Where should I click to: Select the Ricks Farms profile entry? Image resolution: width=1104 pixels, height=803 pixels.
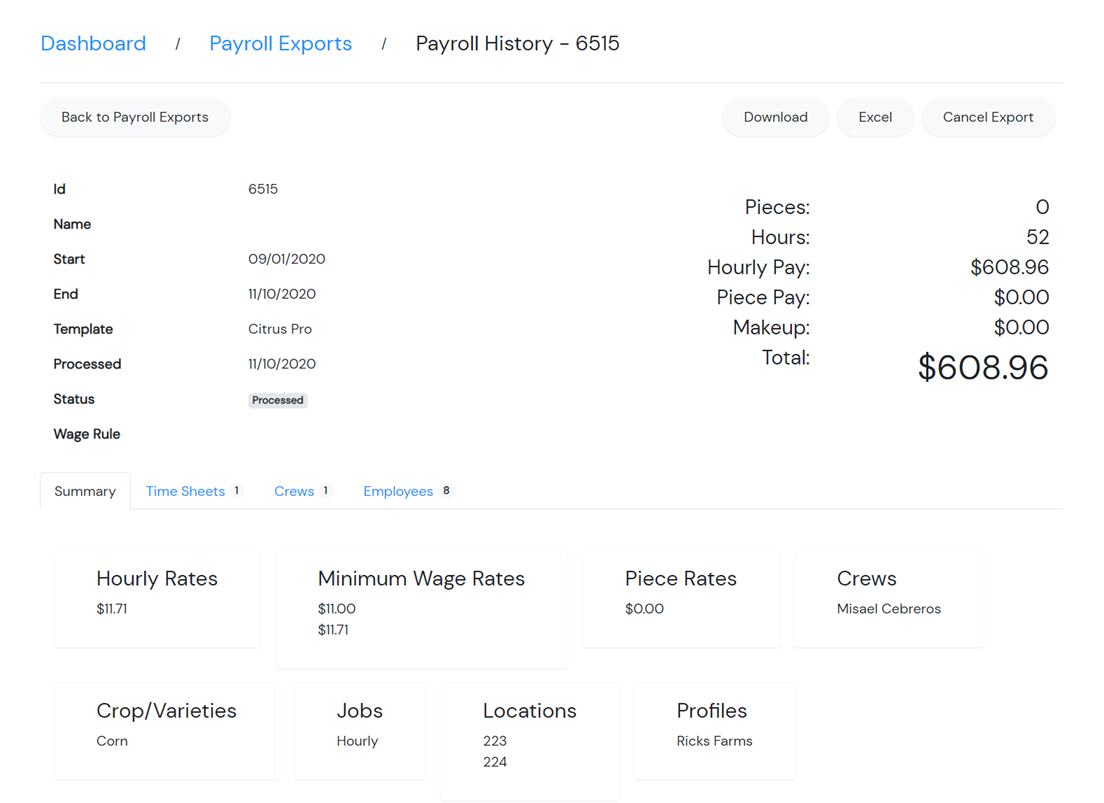point(715,741)
